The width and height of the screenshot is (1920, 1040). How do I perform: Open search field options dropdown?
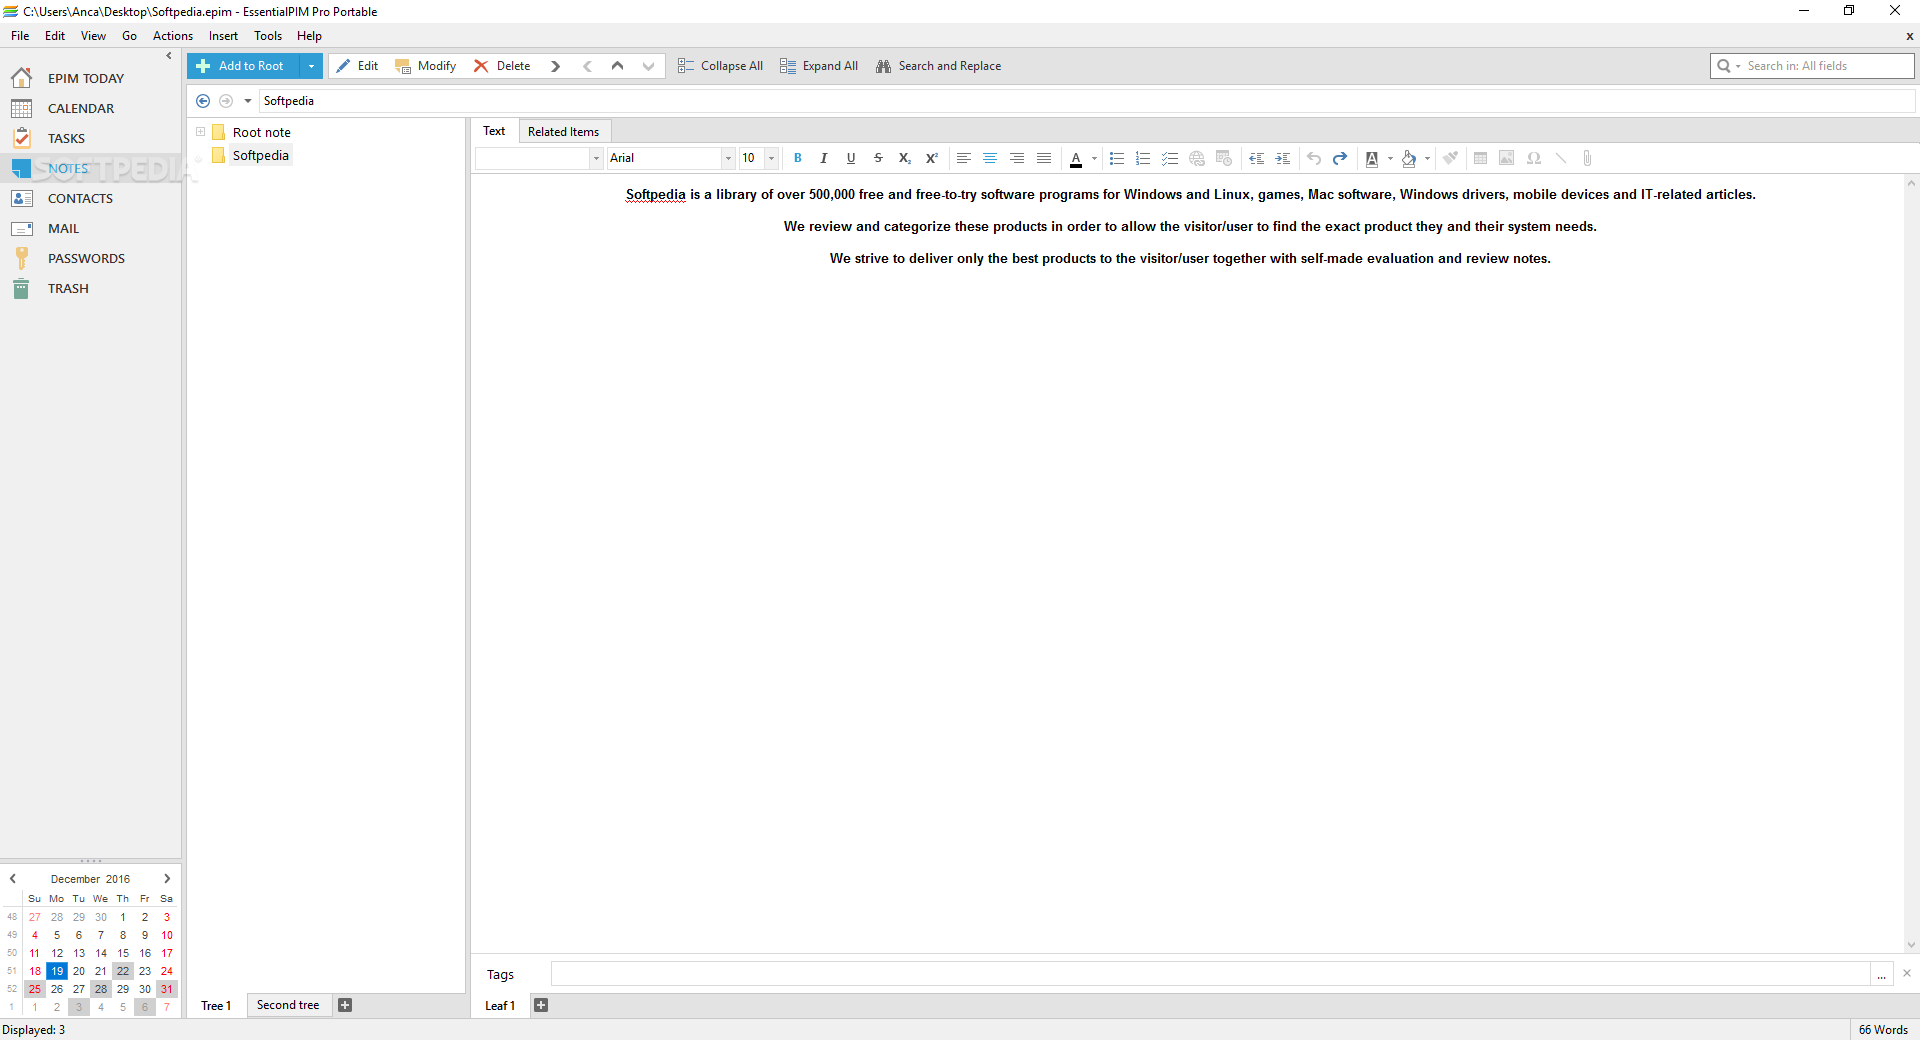tap(1738, 66)
